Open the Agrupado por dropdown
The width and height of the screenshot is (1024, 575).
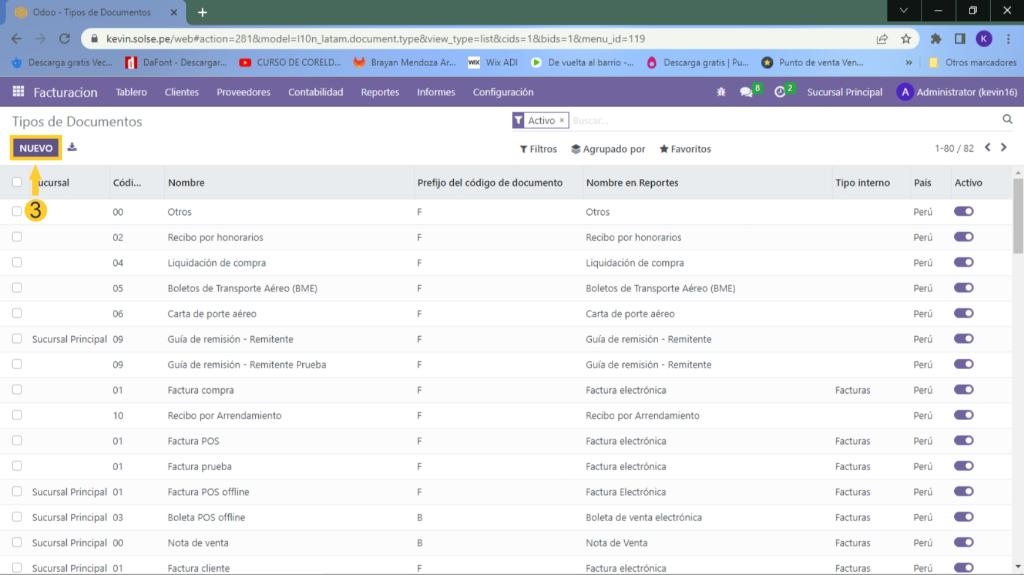tap(608, 149)
